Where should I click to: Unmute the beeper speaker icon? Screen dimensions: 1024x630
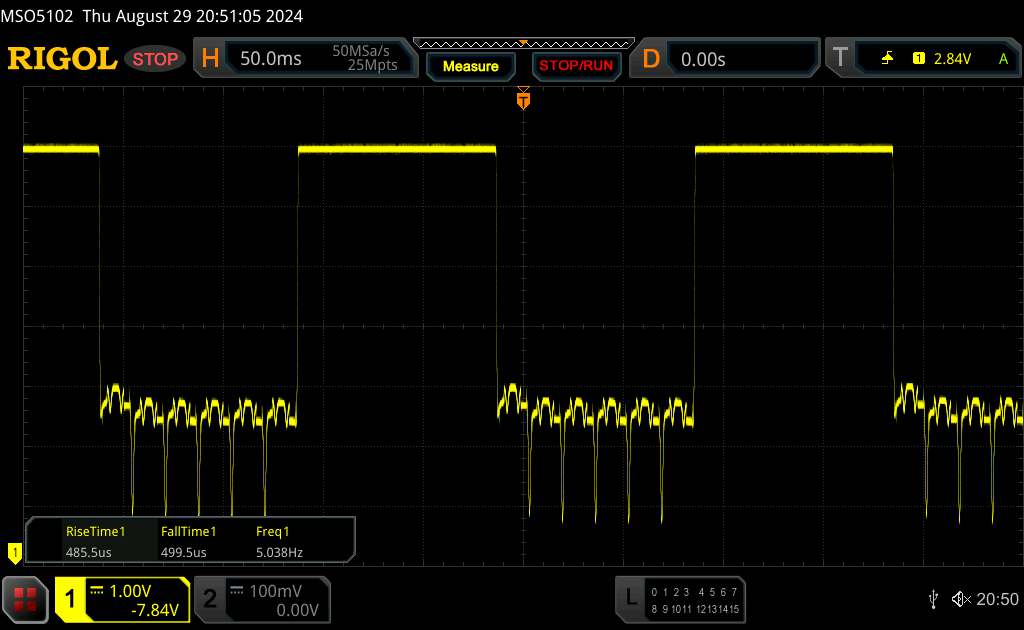[x=960, y=599]
